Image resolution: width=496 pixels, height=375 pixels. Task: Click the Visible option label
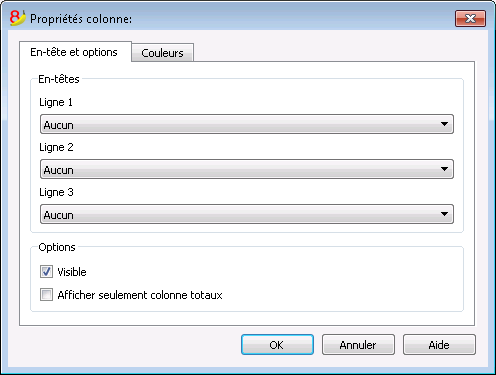click(72, 272)
